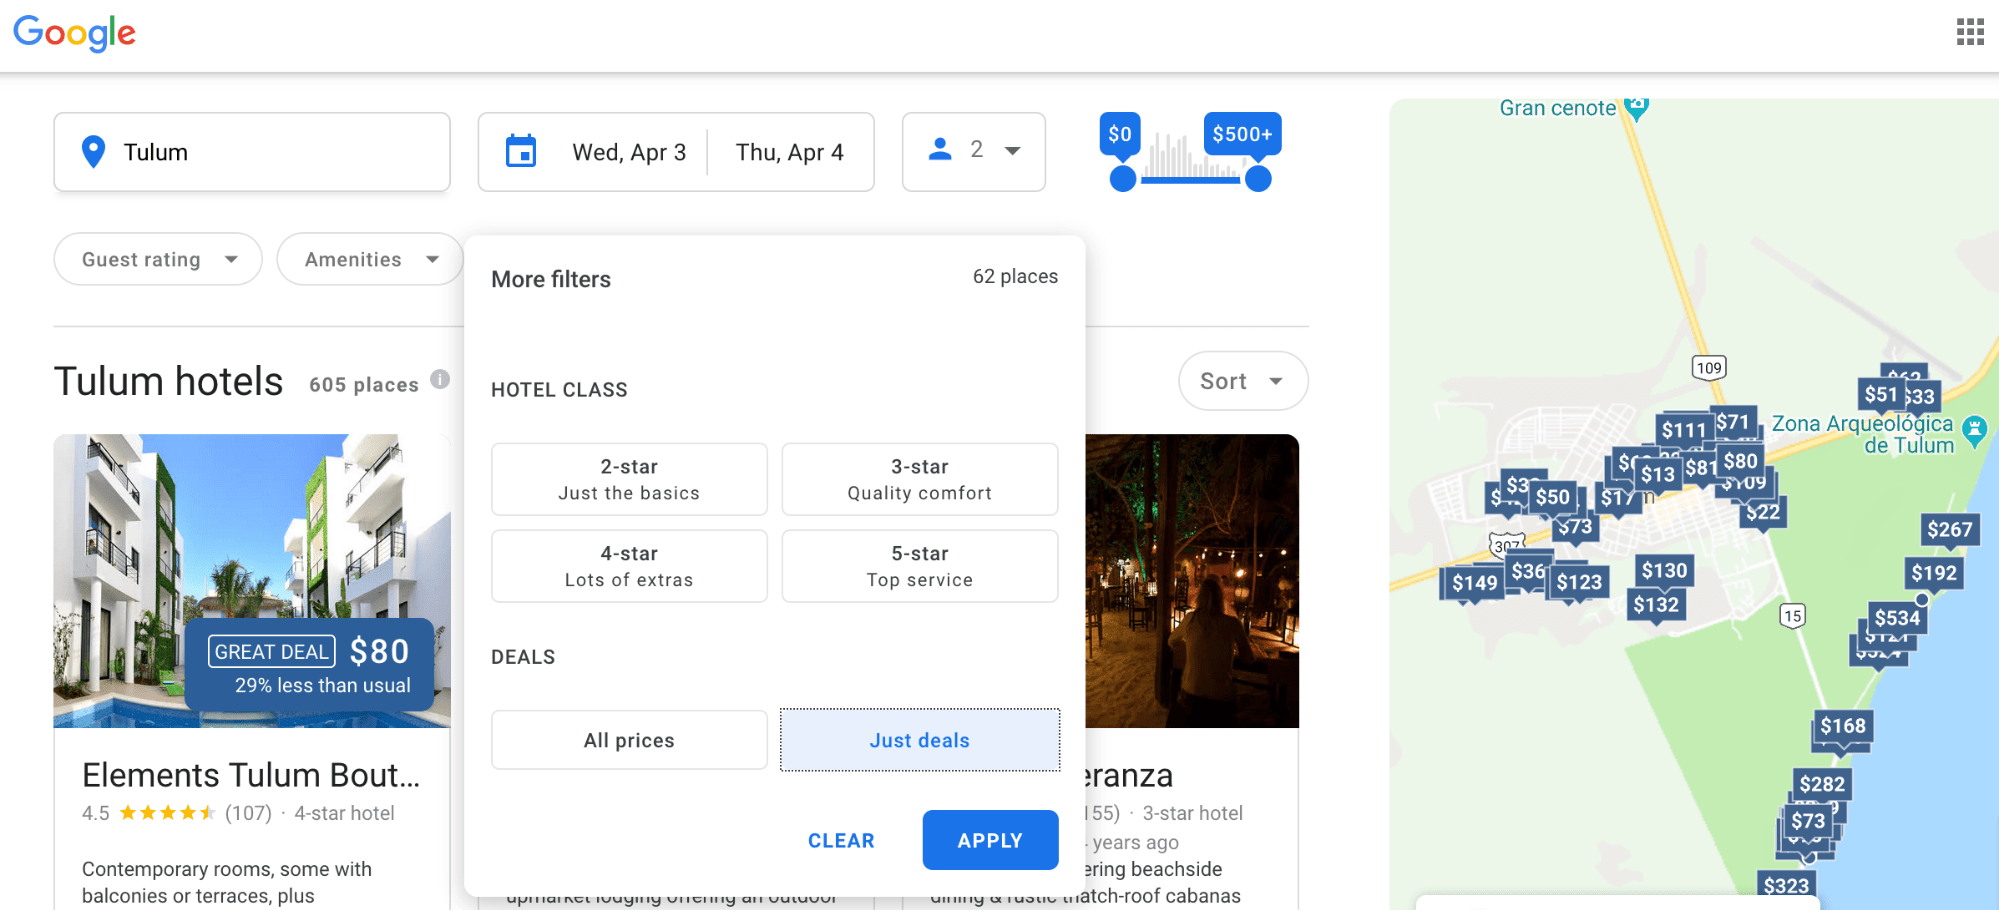Click the Google logo
Image resolution: width=1999 pixels, height=911 pixels.
pos(74,33)
